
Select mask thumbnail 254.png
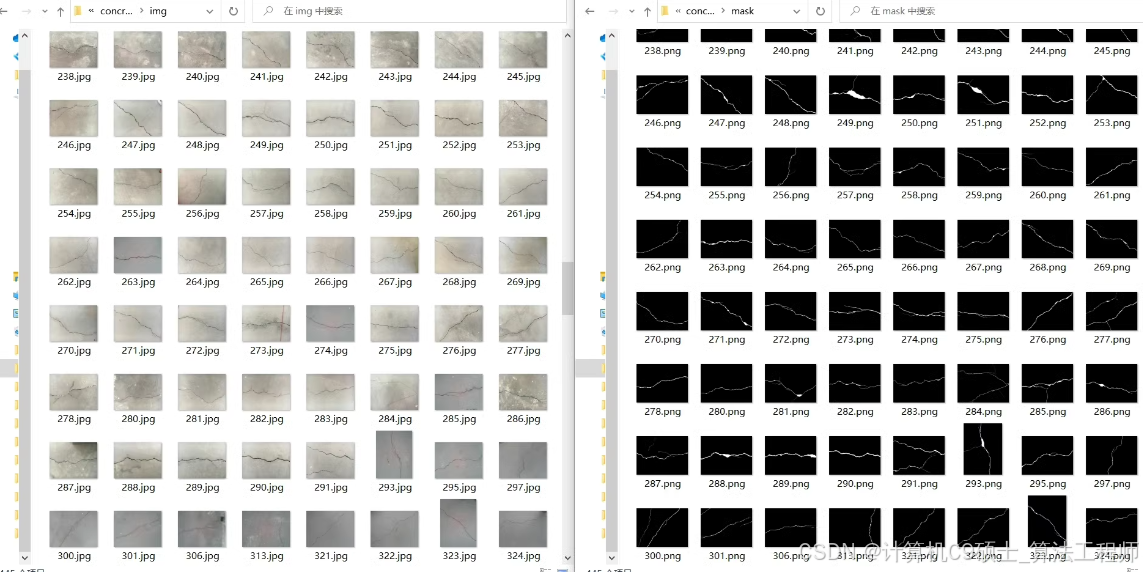pos(663,167)
